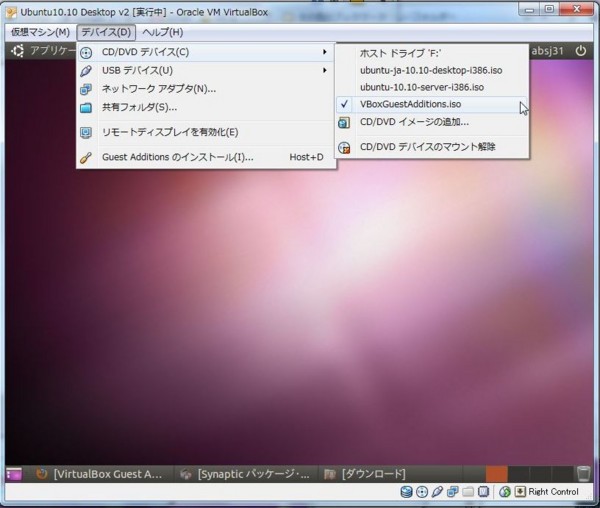Open the デバイス(D) menu
The image size is (600, 508).
click(106, 32)
